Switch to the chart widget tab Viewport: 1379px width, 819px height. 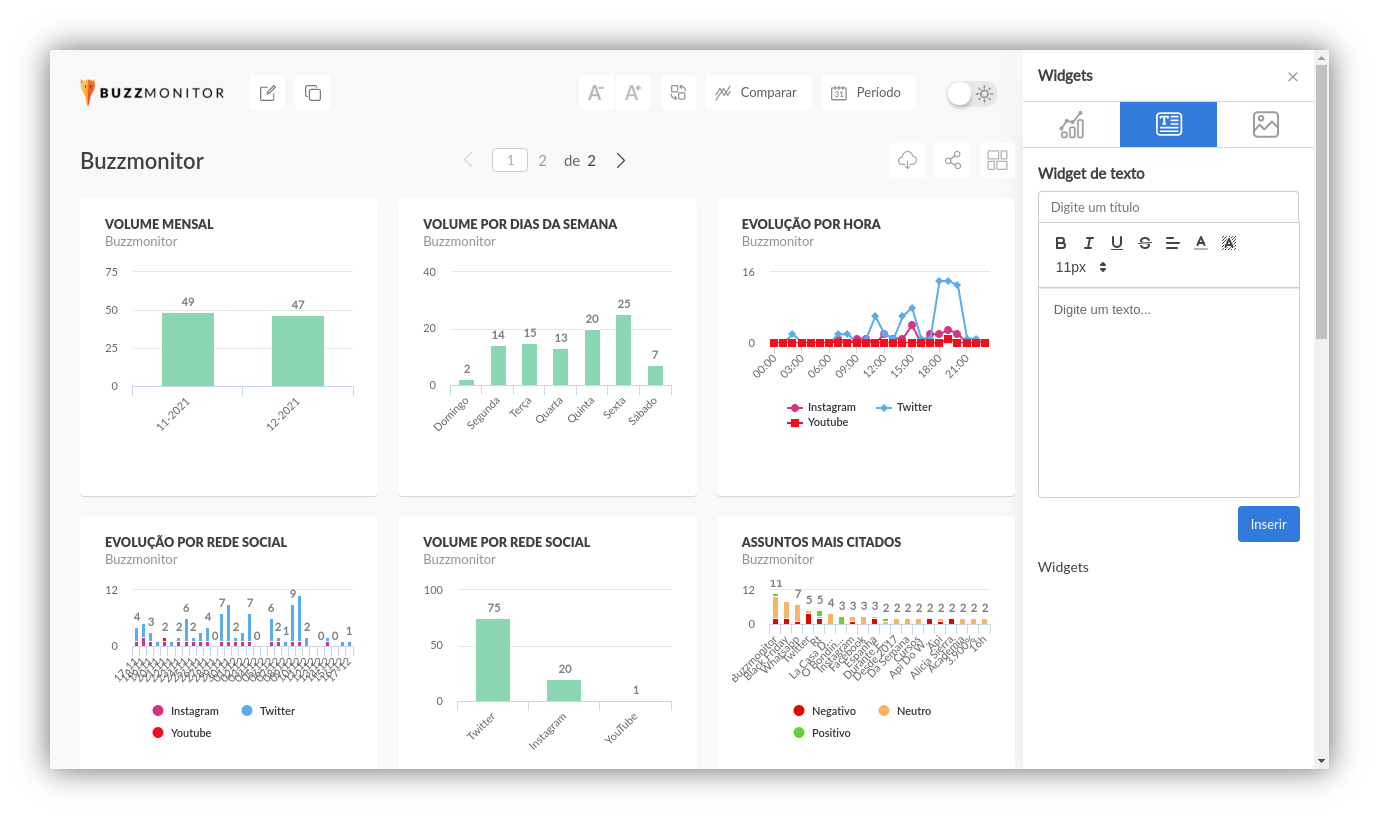coord(1071,125)
